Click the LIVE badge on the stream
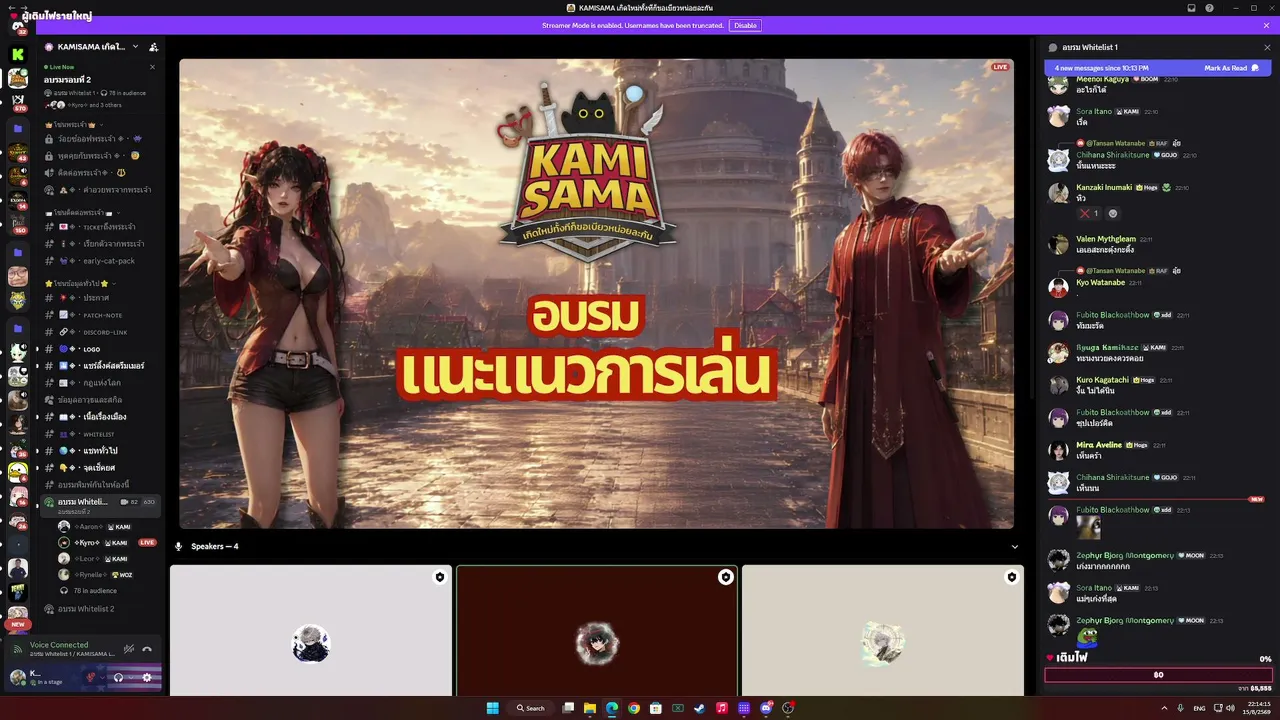Image resolution: width=1280 pixels, height=720 pixels. point(1000,67)
